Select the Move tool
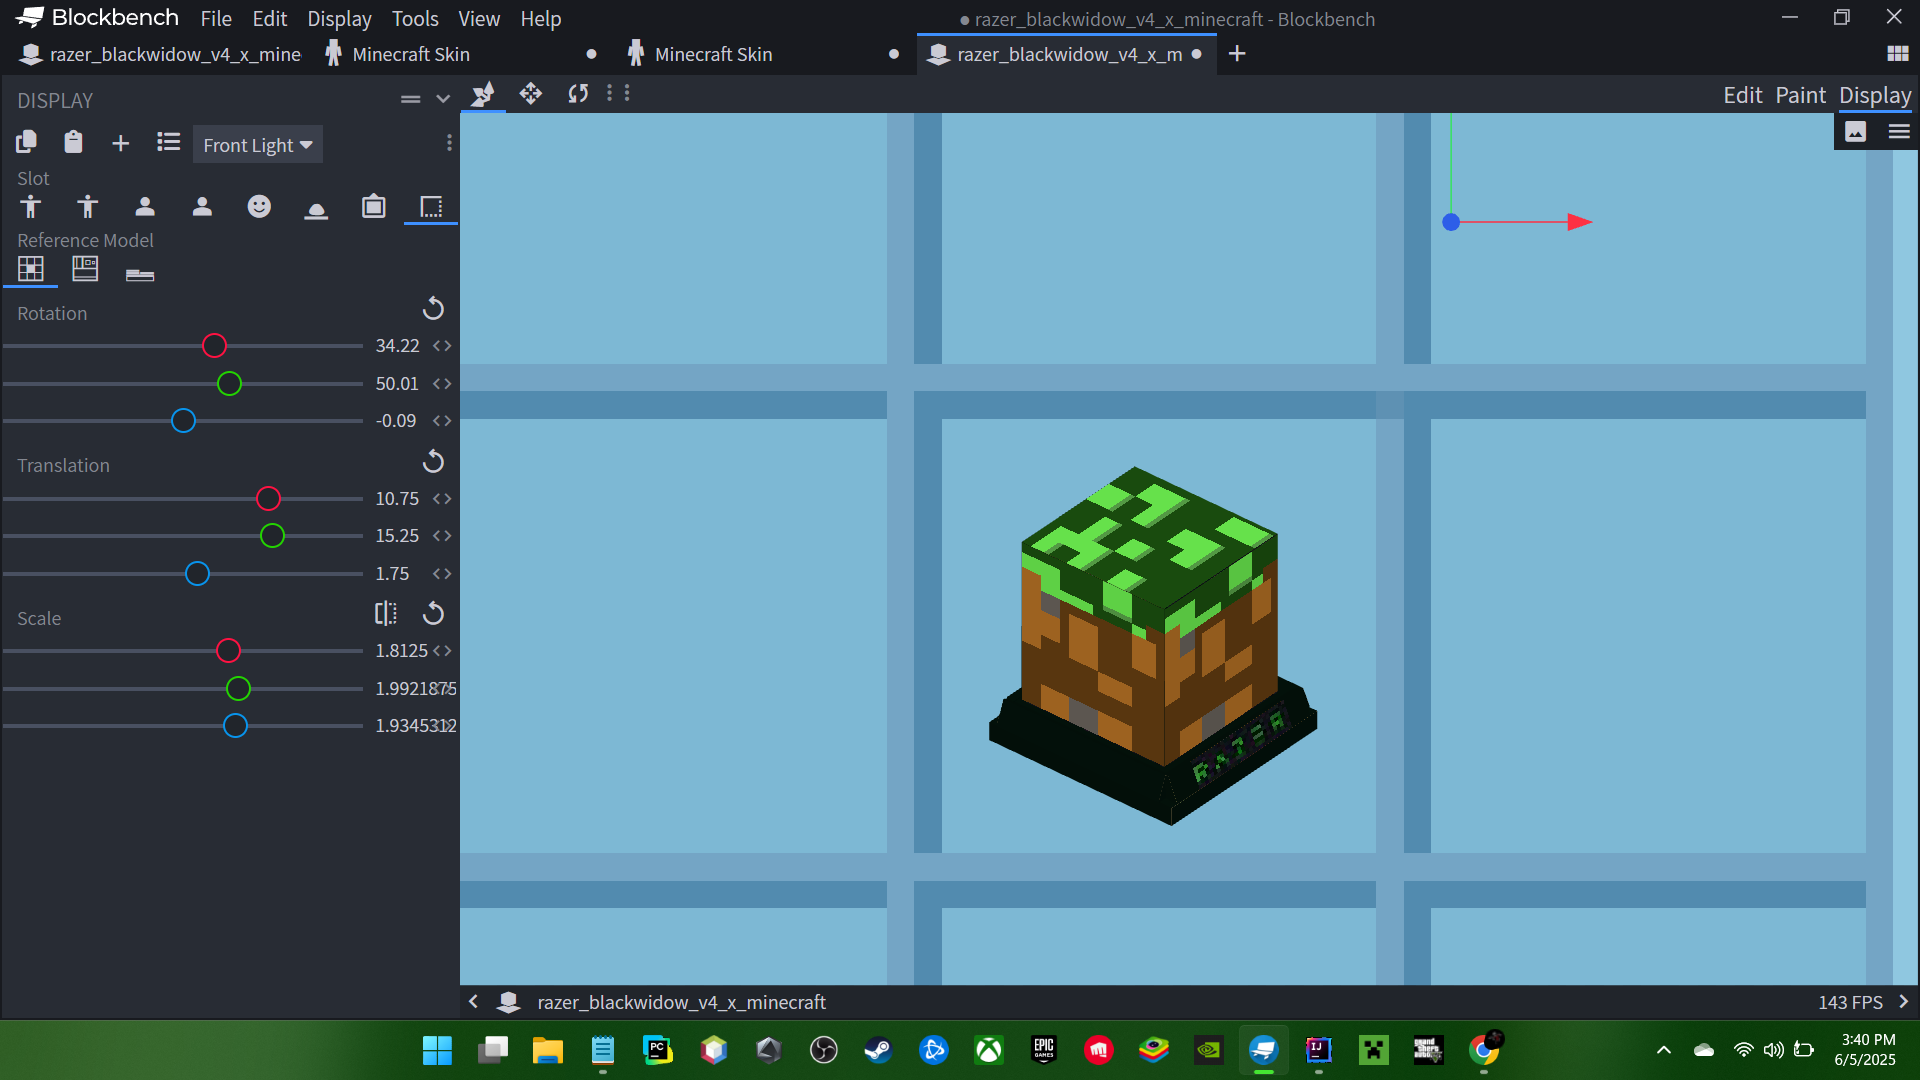The height and width of the screenshot is (1080, 1920). pyautogui.click(x=531, y=94)
